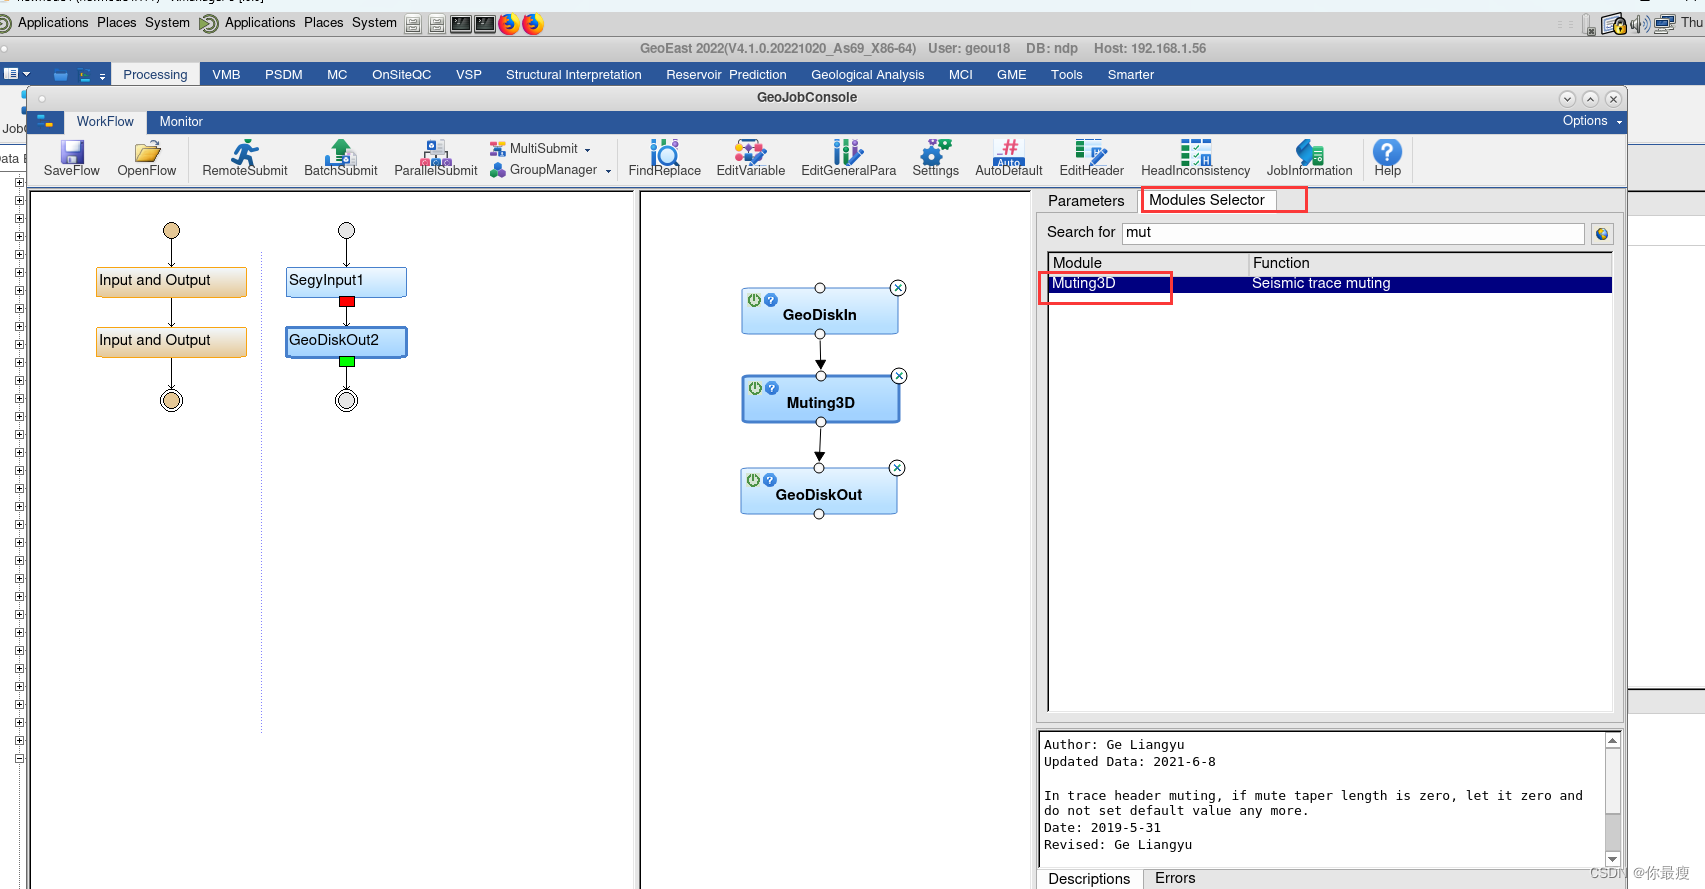Select the SegyInput1 flow node

click(x=346, y=281)
